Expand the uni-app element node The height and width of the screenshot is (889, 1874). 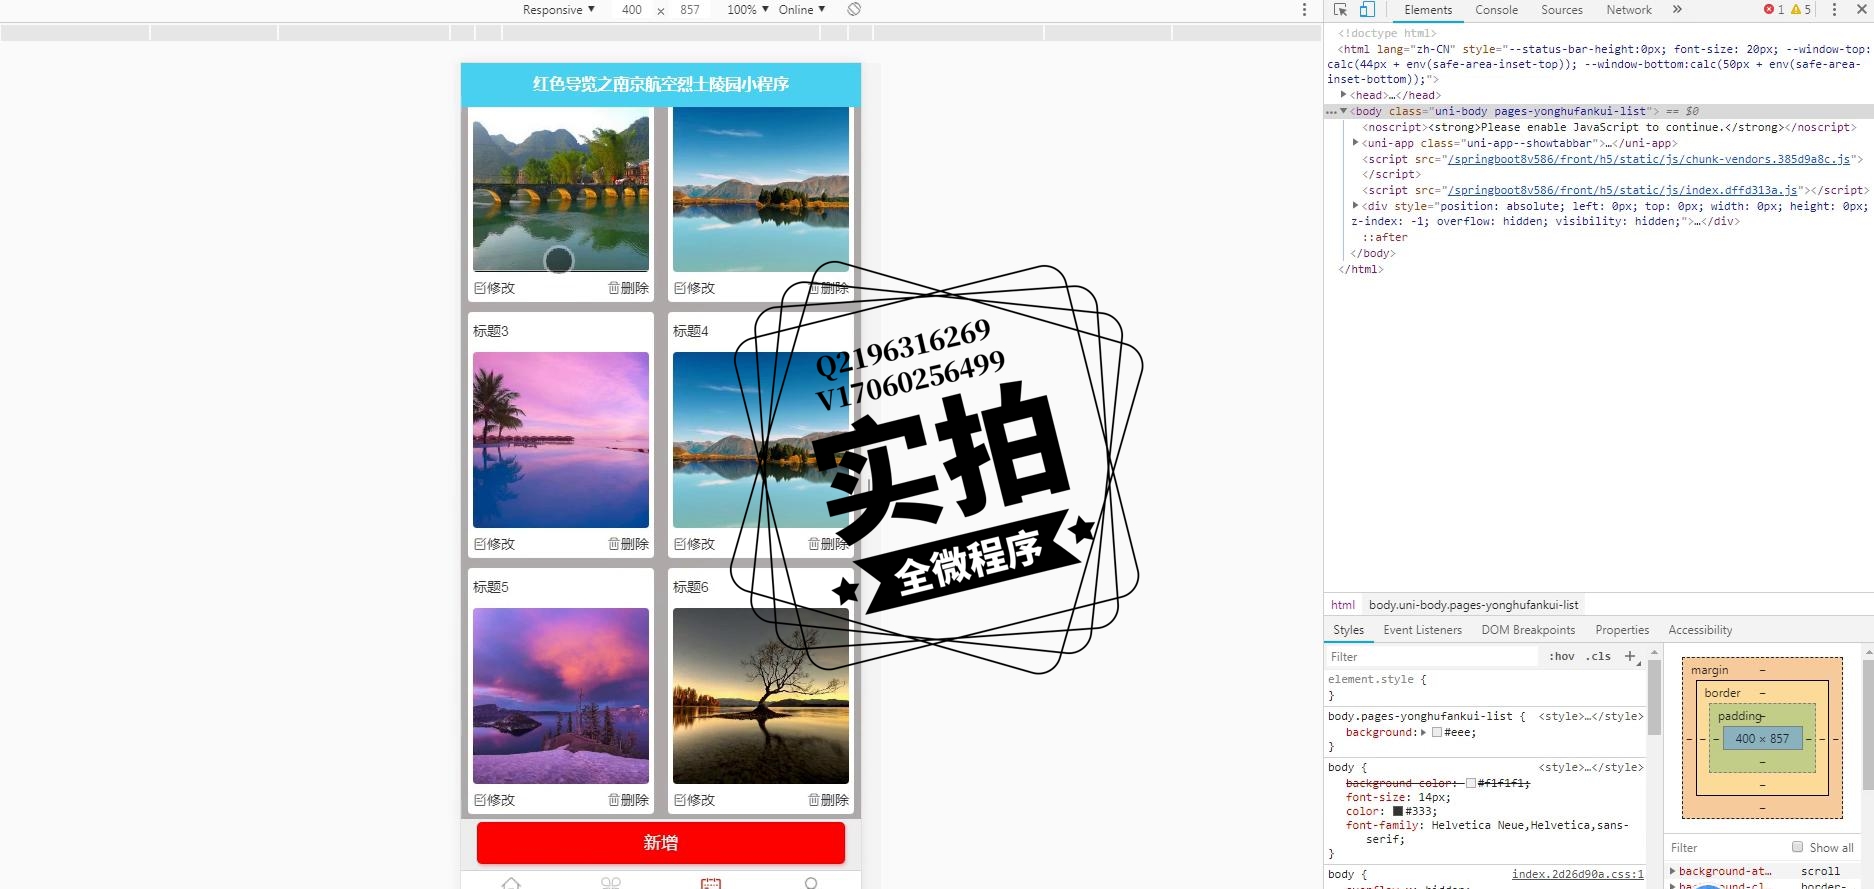pyautogui.click(x=1355, y=143)
